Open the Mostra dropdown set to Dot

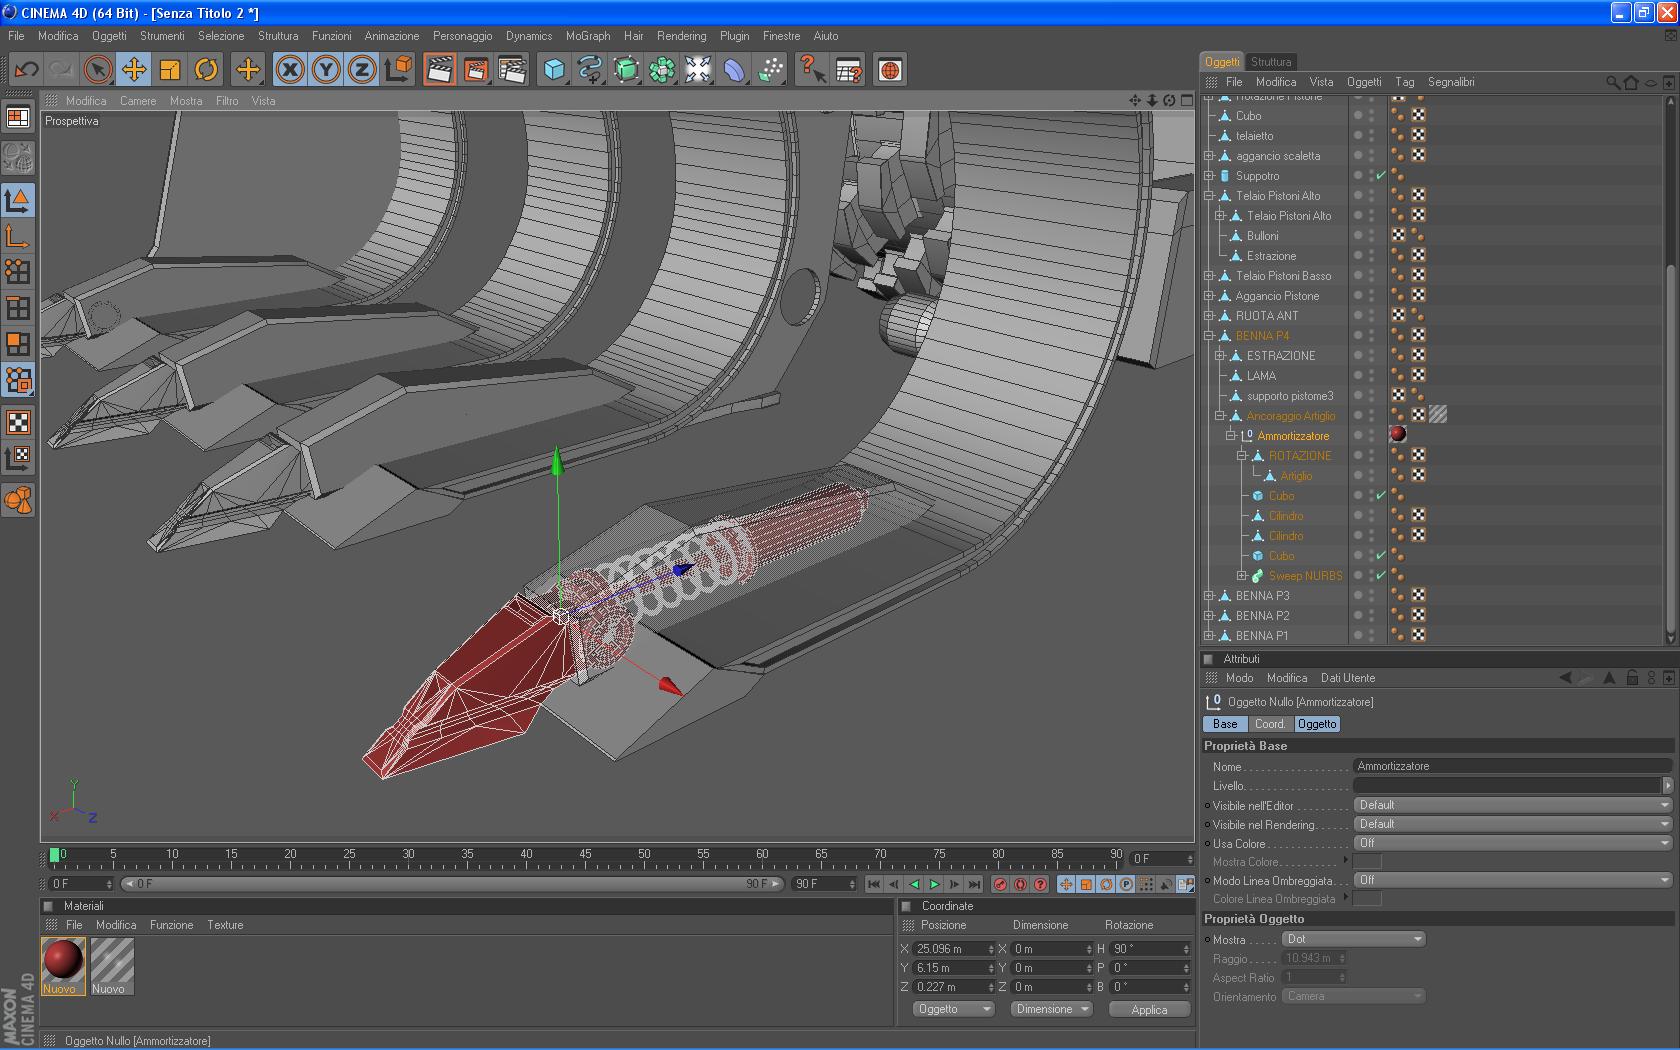click(x=1353, y=939)
